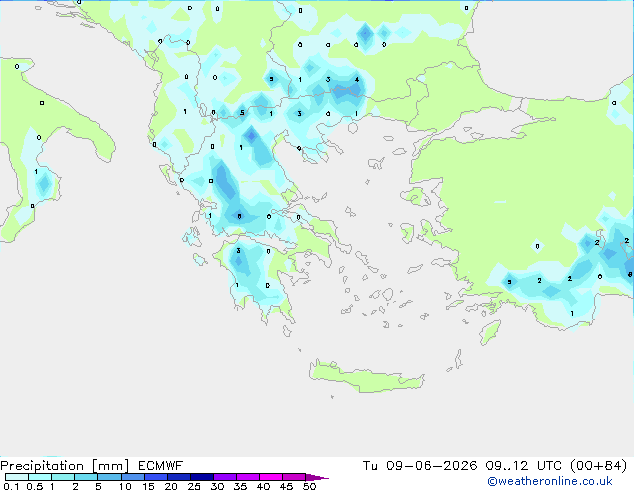
Task: Click the '25' legend scale label
Action: (194, 486)
